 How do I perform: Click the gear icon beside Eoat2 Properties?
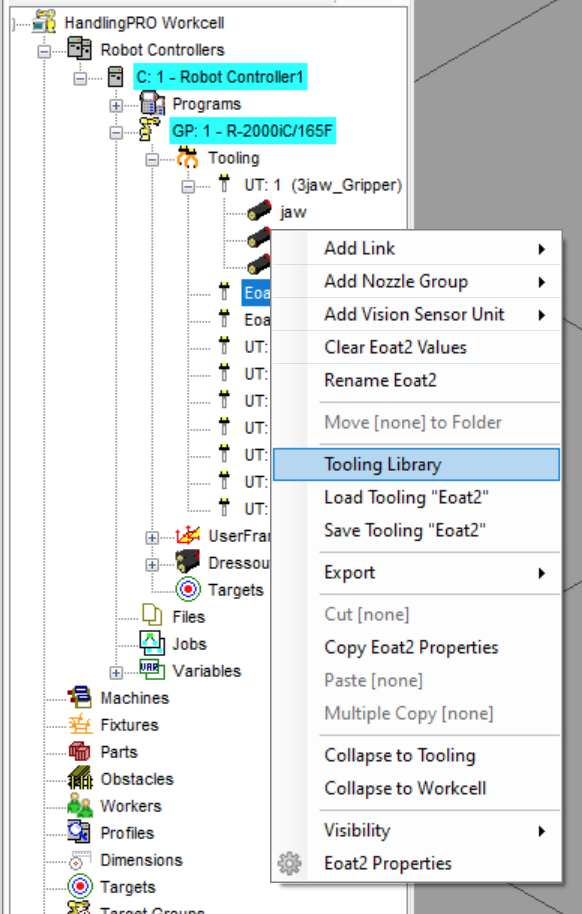[x=289, y=863]
